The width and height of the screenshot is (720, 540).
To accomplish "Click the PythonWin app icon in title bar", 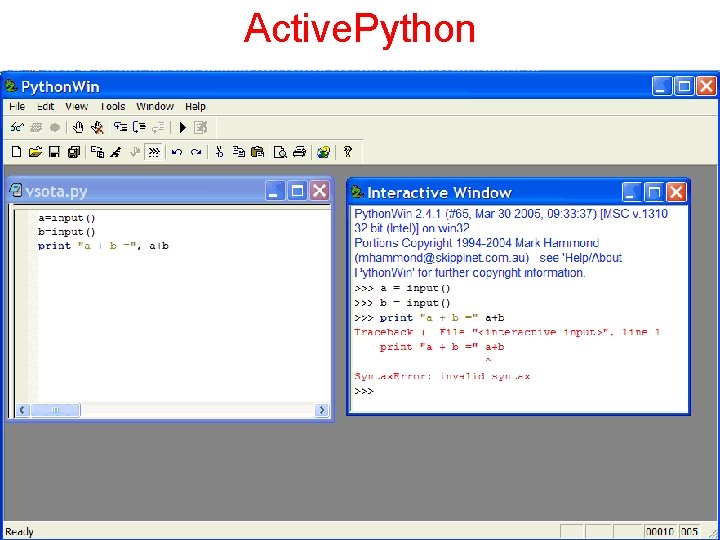I will 11,86.
